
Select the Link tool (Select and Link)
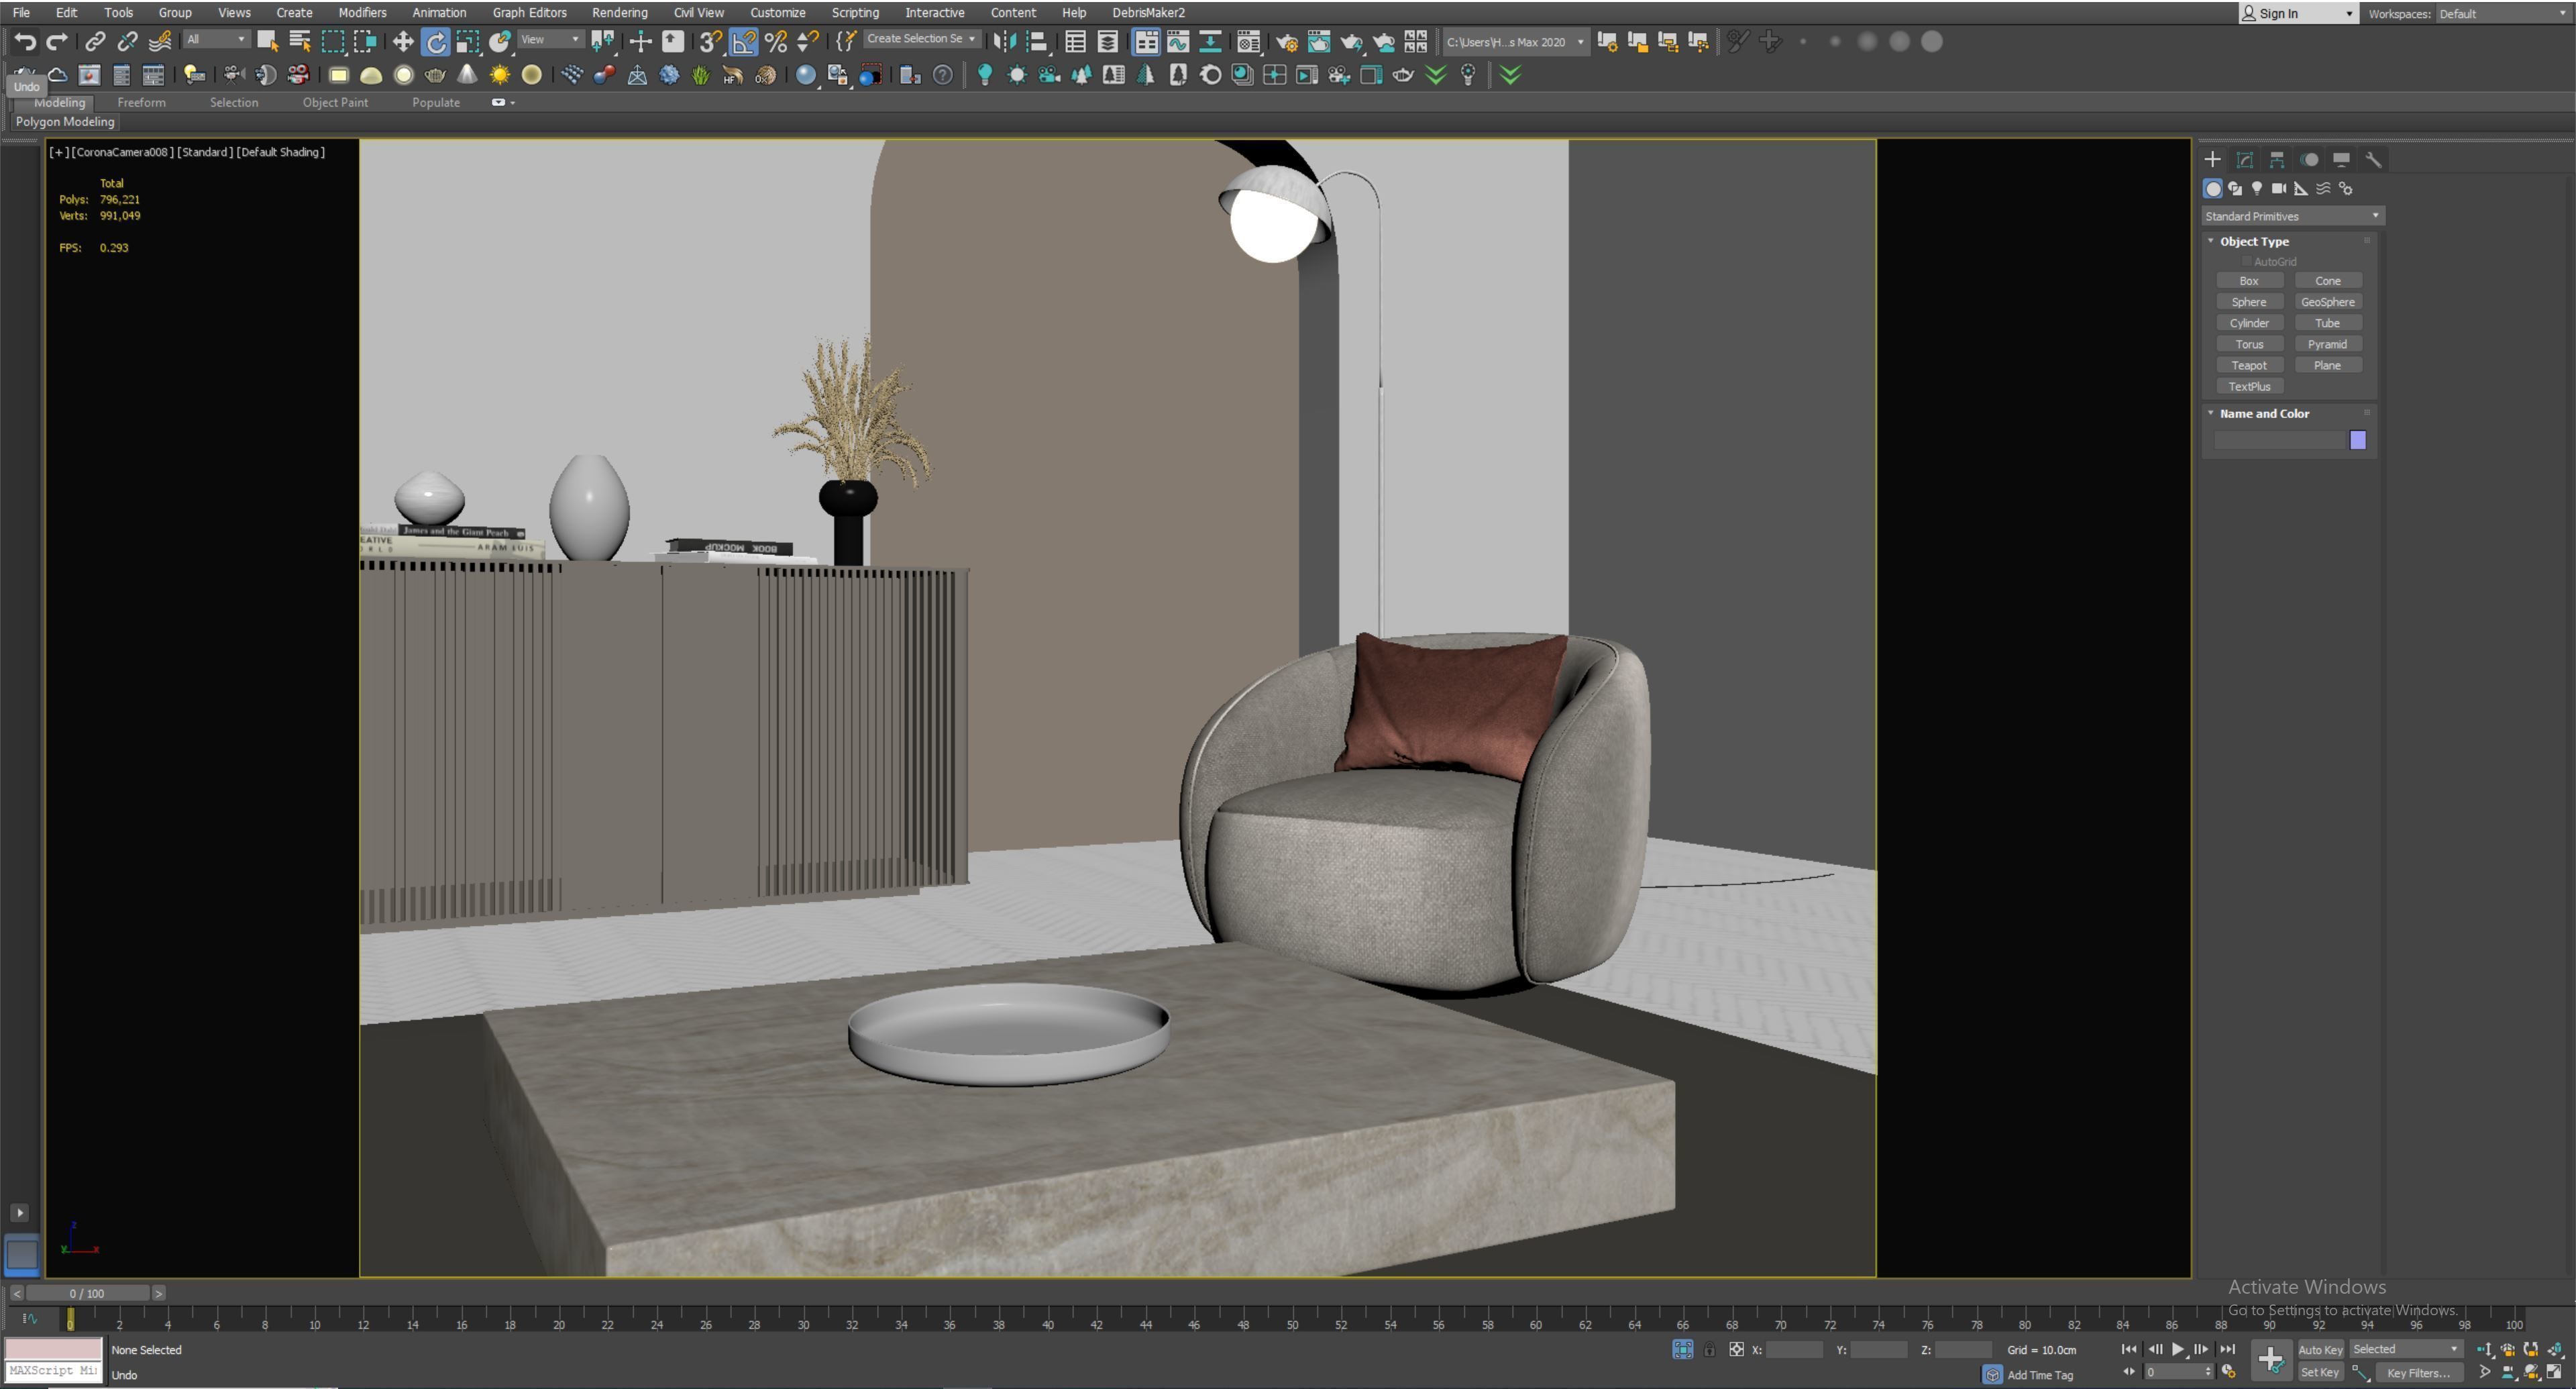click(95, 42)
